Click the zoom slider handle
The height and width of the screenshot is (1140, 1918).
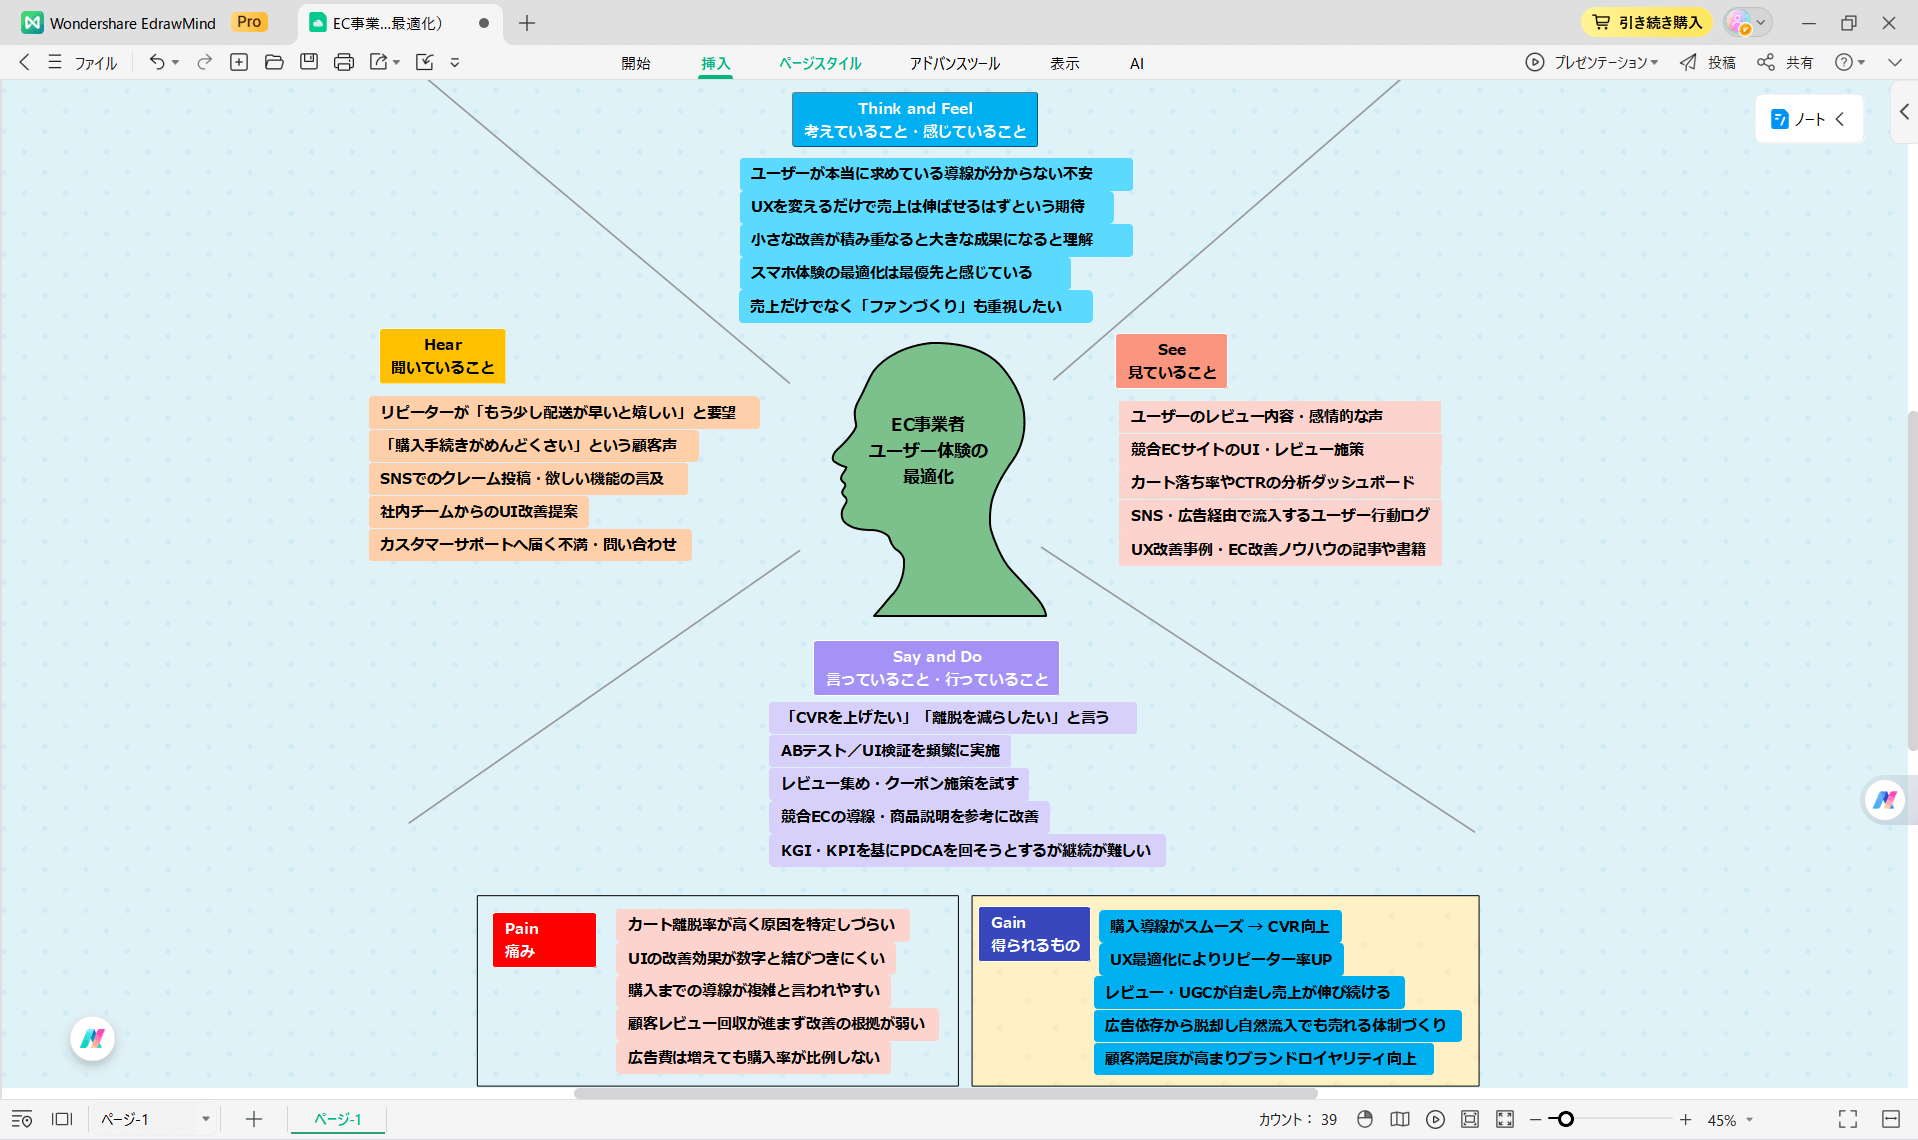1566,1119
